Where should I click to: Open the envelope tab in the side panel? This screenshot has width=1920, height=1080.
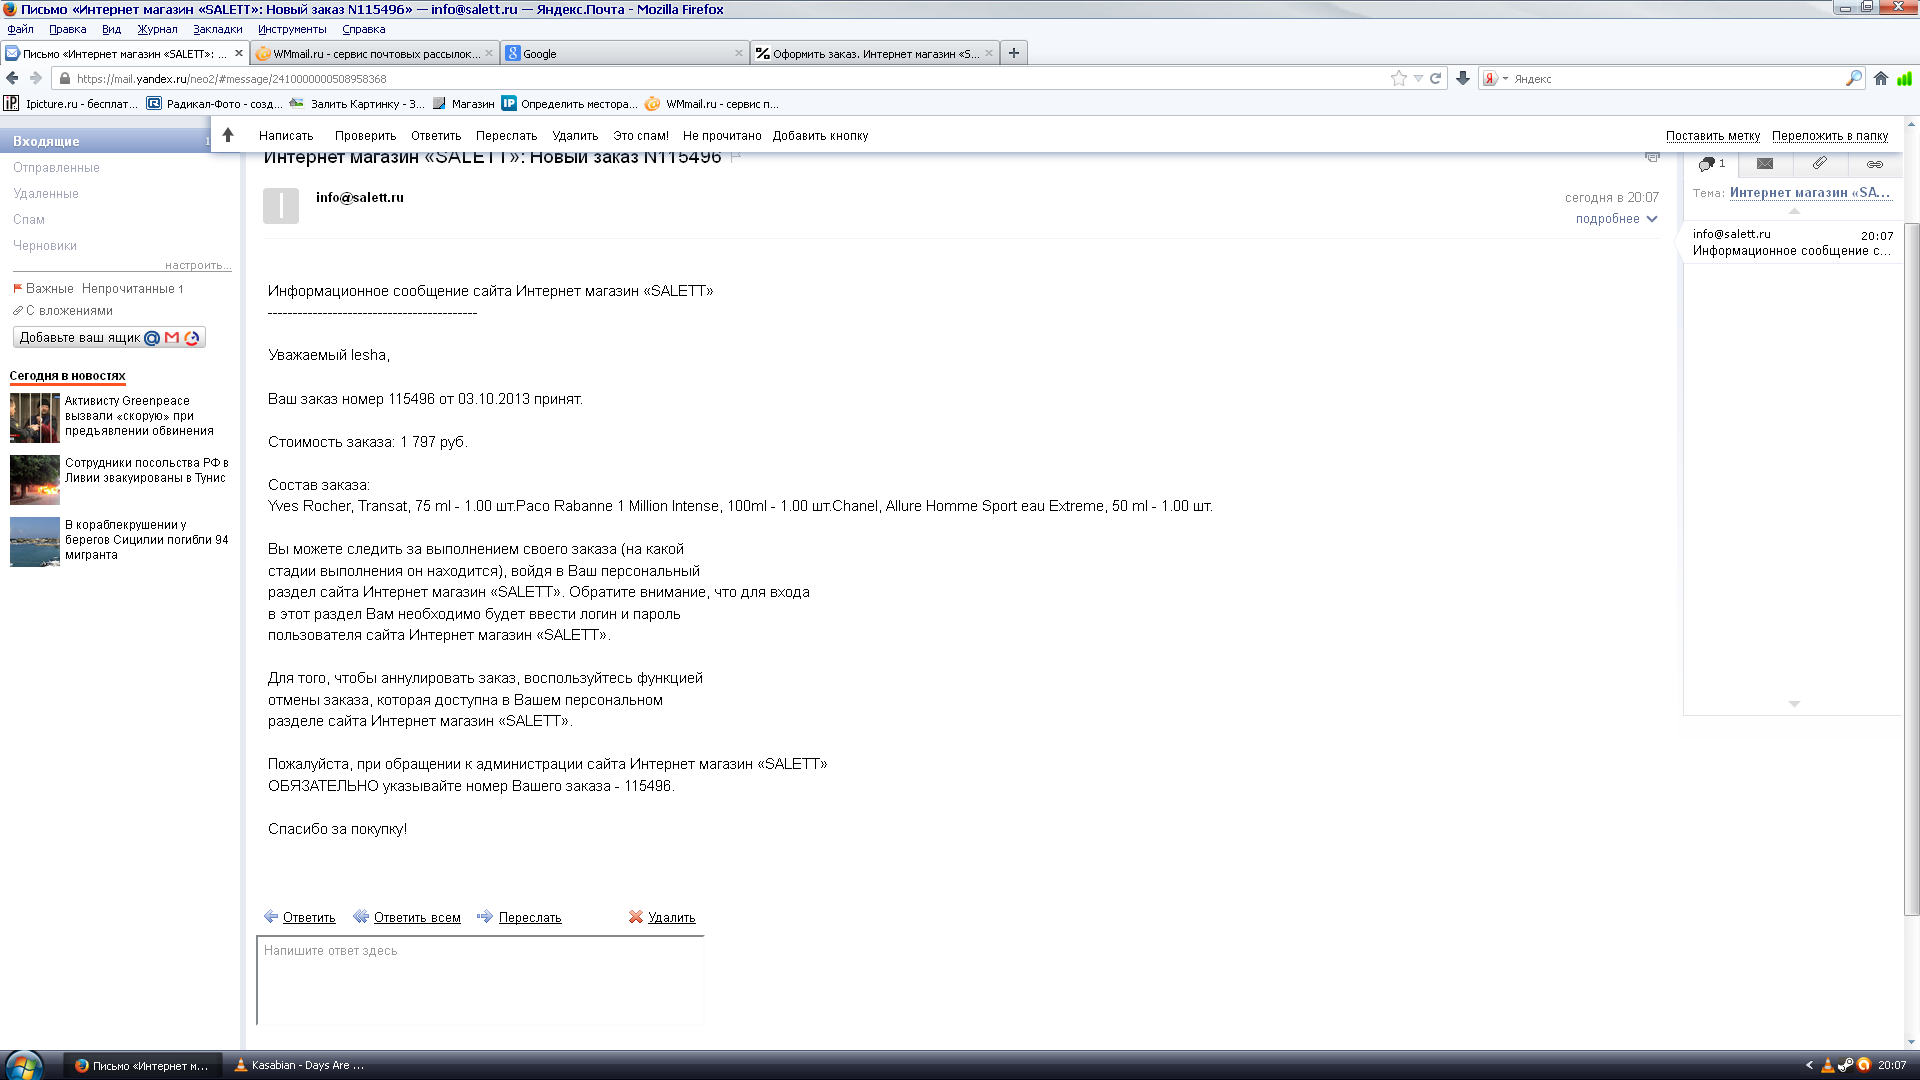1765,163
